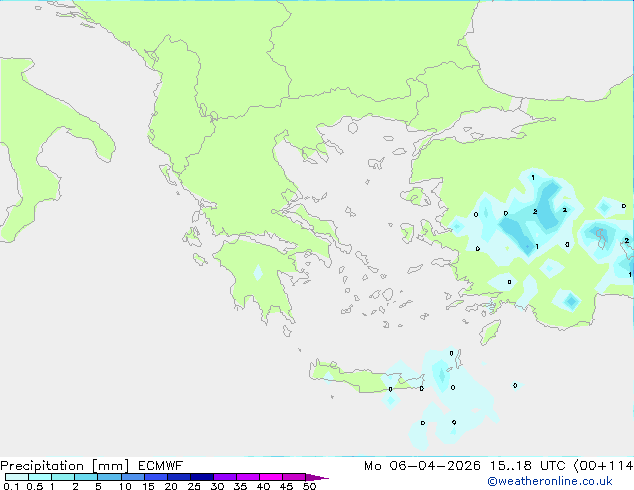Select the 1–2 mm legend color

pyautogui.click(x=63, y=477)
